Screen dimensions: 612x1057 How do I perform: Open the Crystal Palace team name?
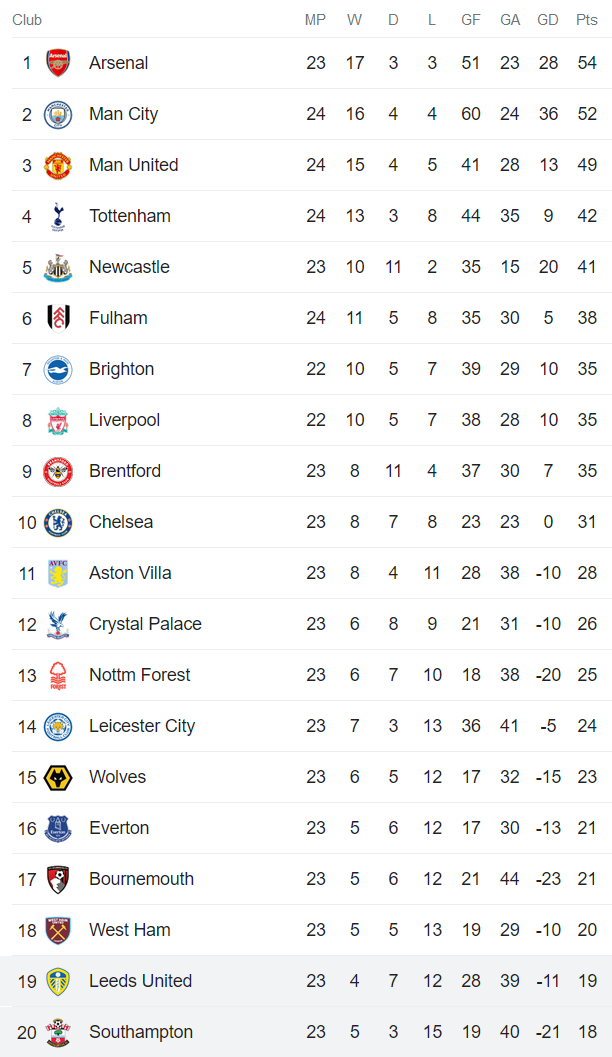145,624
